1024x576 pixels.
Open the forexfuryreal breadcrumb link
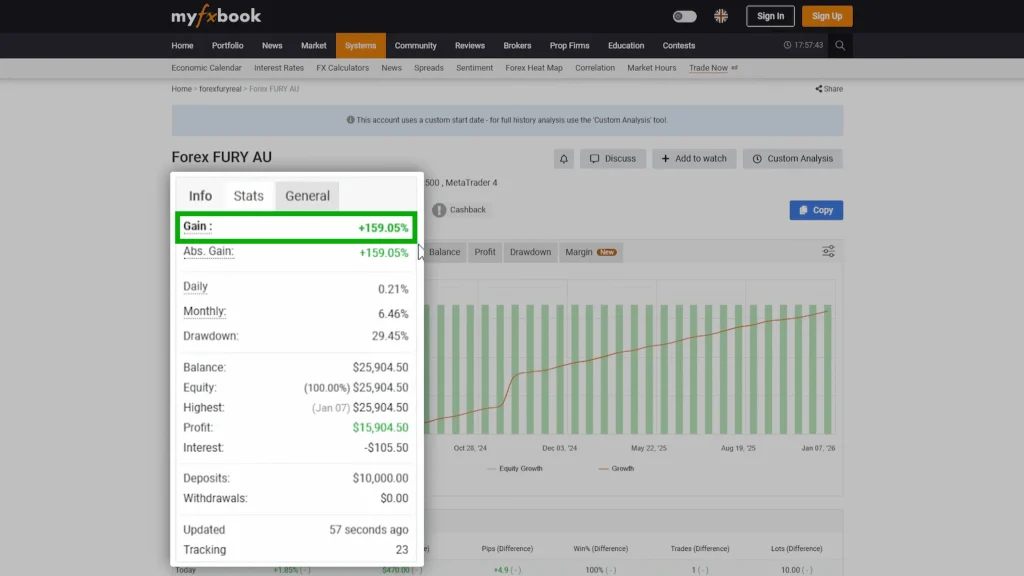coord(221,89)
